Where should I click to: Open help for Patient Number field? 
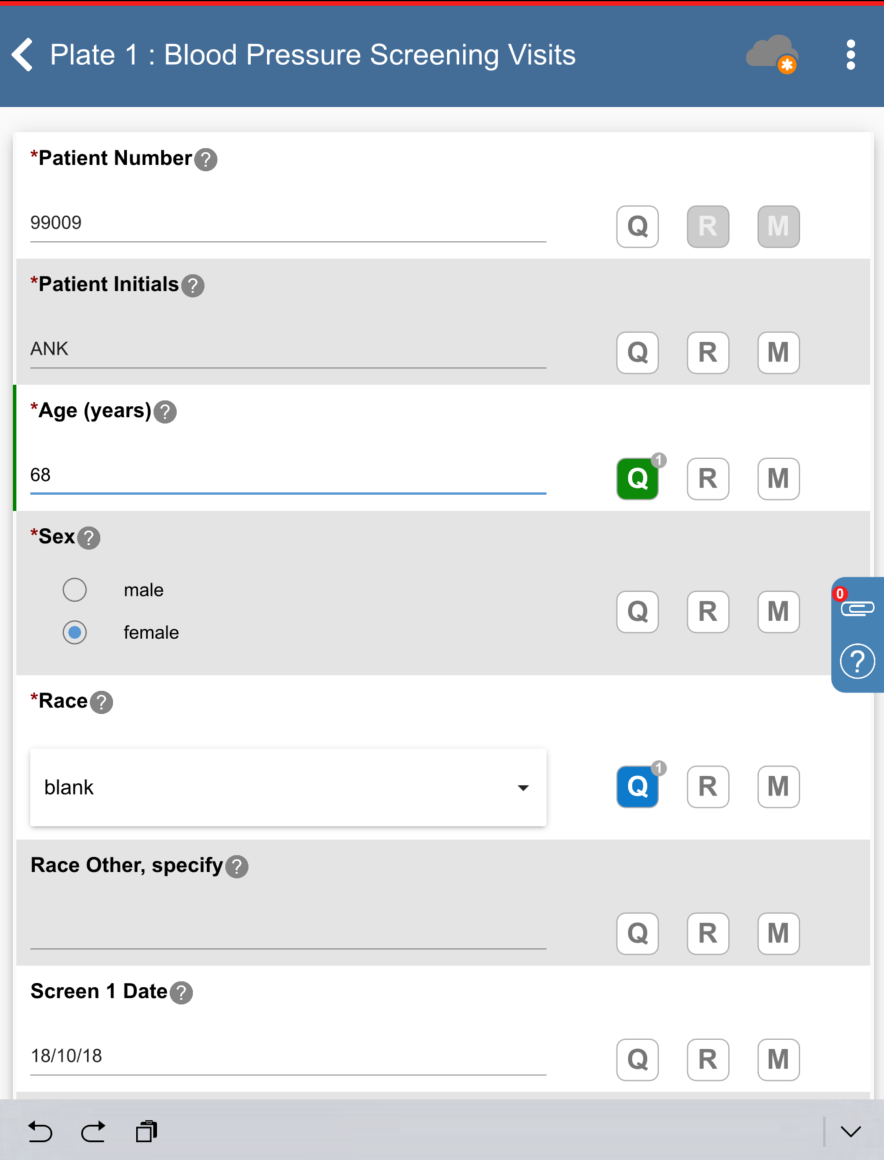tap(206, 159)
